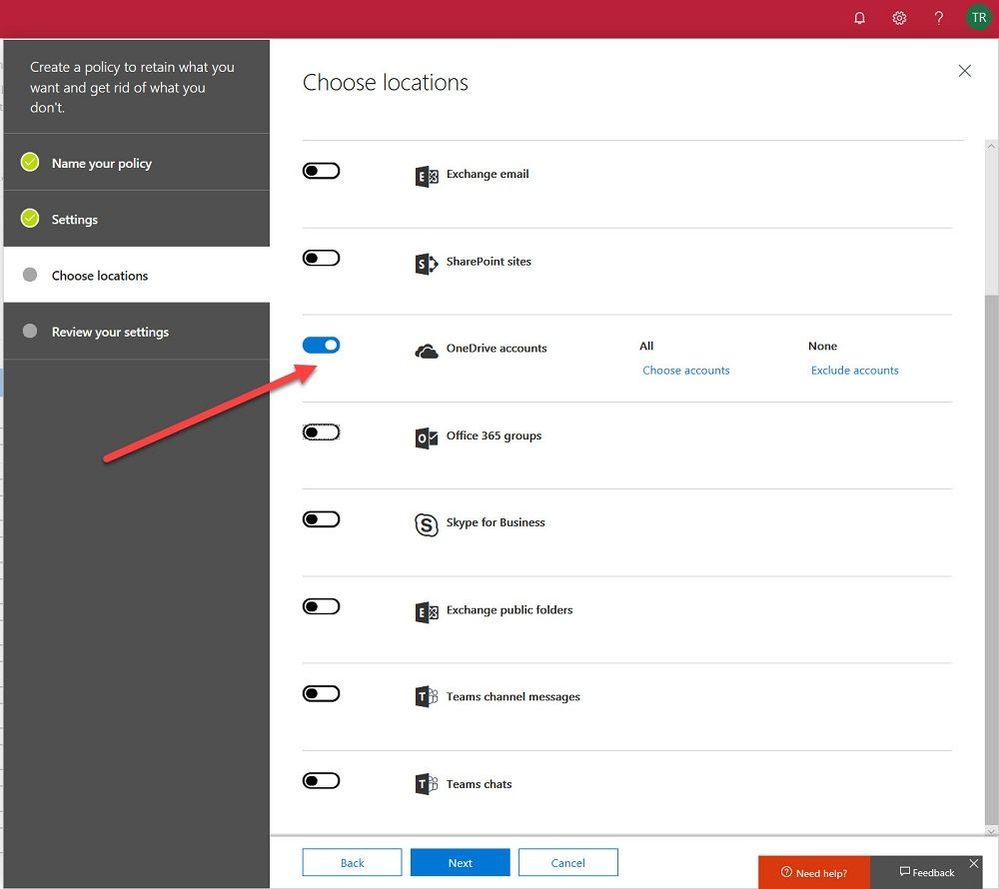Enable the Skype for Business toggle
The width and height of the screenshot is (999, 889).
(321, 519)
